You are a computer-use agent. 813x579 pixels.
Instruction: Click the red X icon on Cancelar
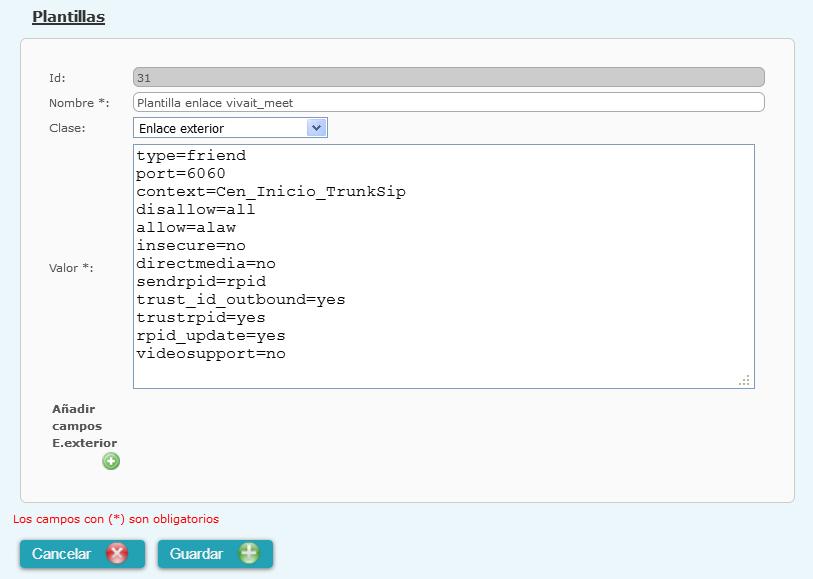pos(117,554)
